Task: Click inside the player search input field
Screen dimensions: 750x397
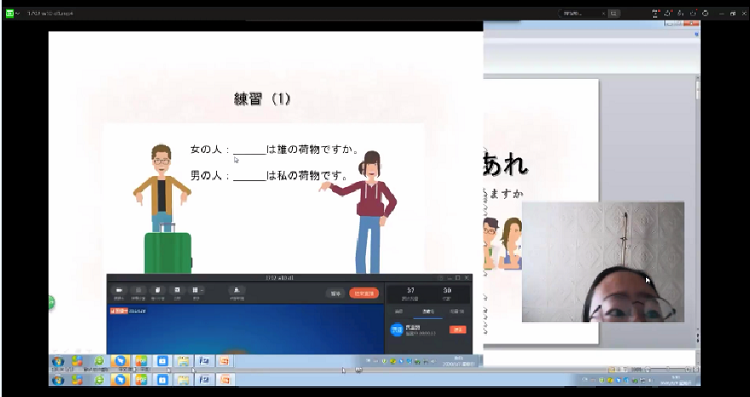Action: coord(580,13)
